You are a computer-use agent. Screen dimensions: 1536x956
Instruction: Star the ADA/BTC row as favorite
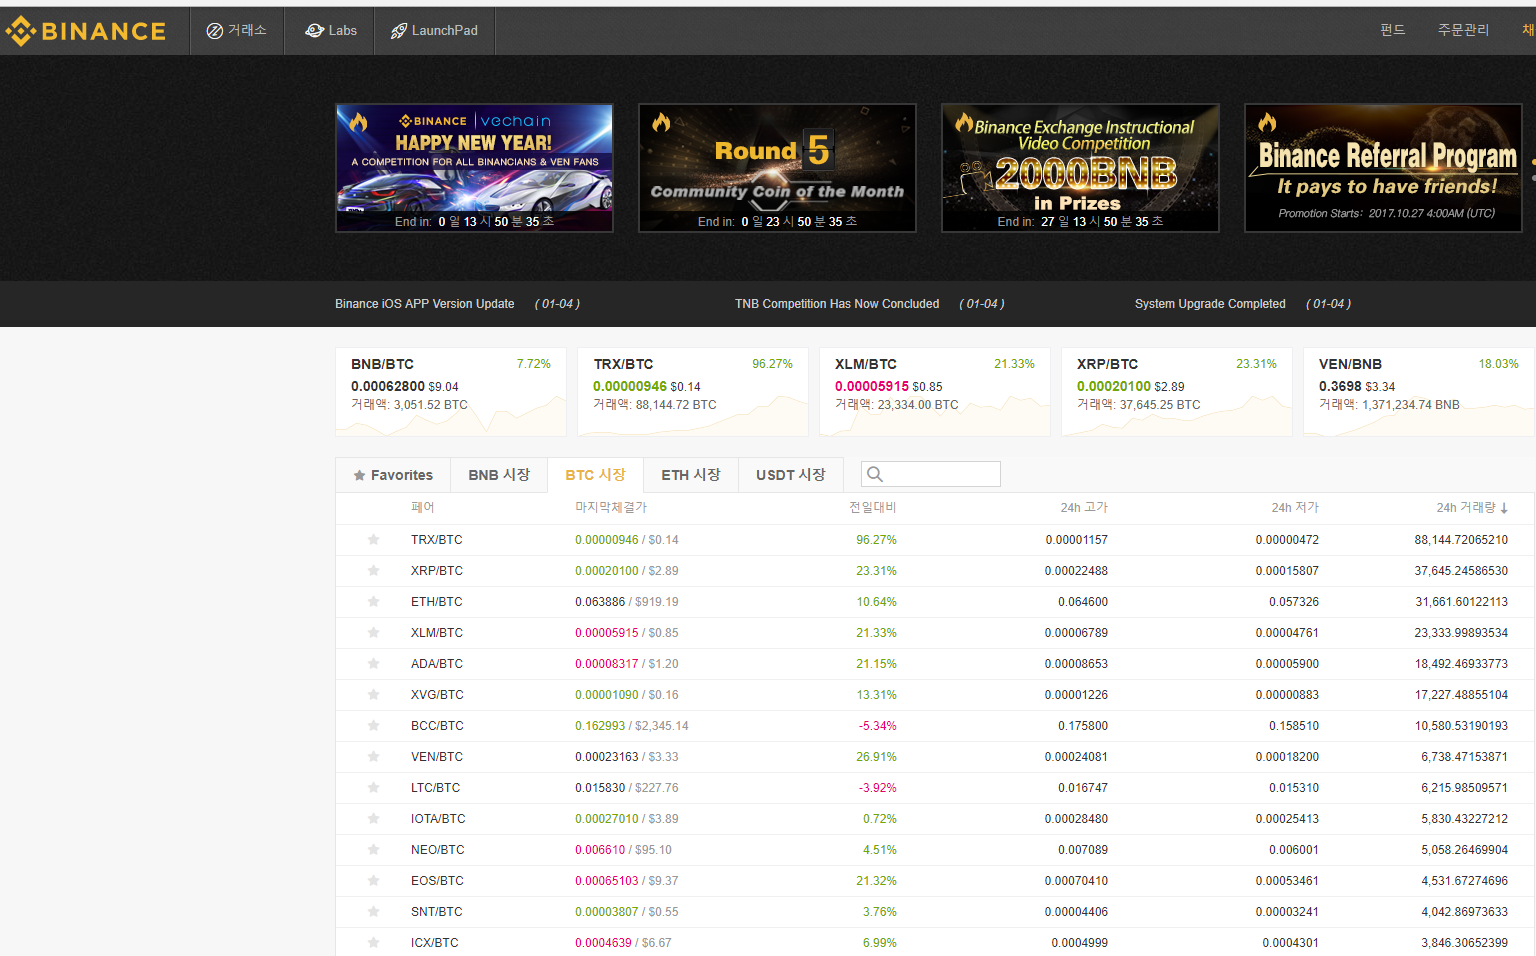pos(373,664)
